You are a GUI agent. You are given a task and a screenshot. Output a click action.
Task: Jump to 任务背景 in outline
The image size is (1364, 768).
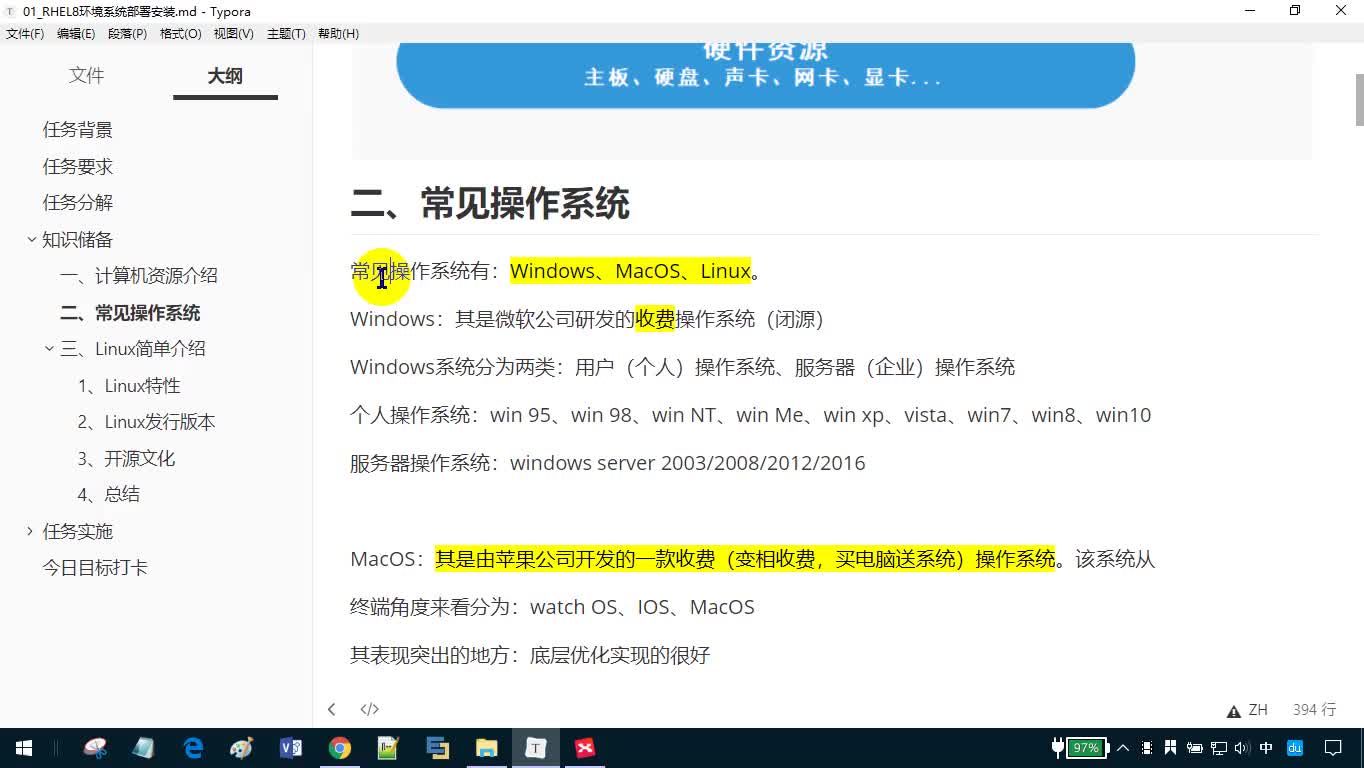click(78, 130)
